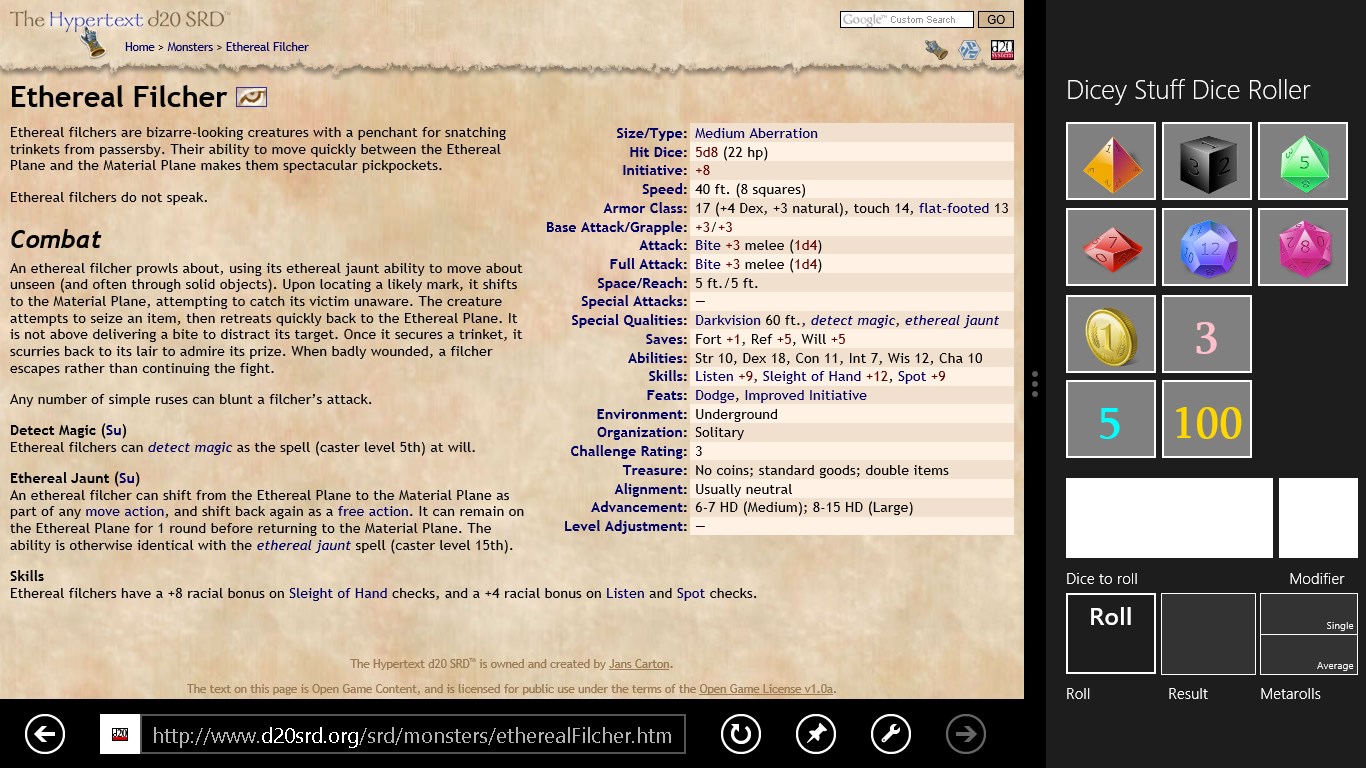Go back with the browser back arrow
The image size is (1366, 768).
[44, 735]
